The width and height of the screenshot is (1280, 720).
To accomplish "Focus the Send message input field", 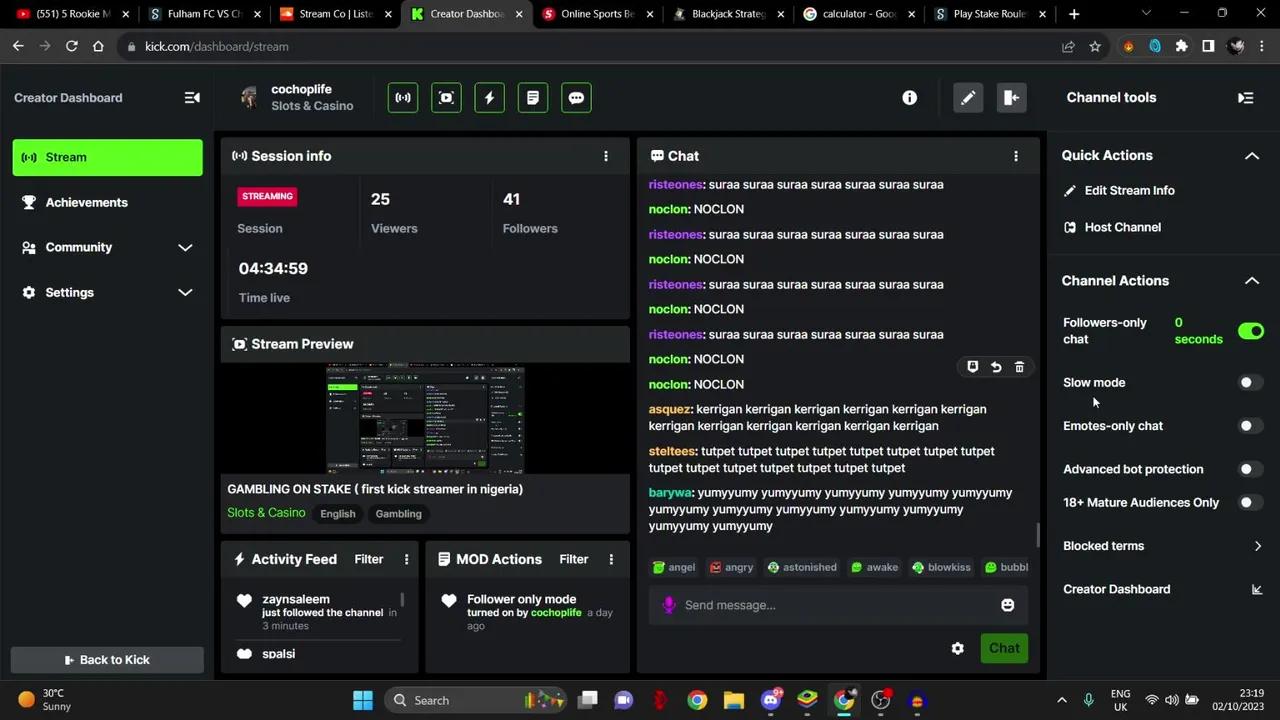I will click(x=830, y=605).
